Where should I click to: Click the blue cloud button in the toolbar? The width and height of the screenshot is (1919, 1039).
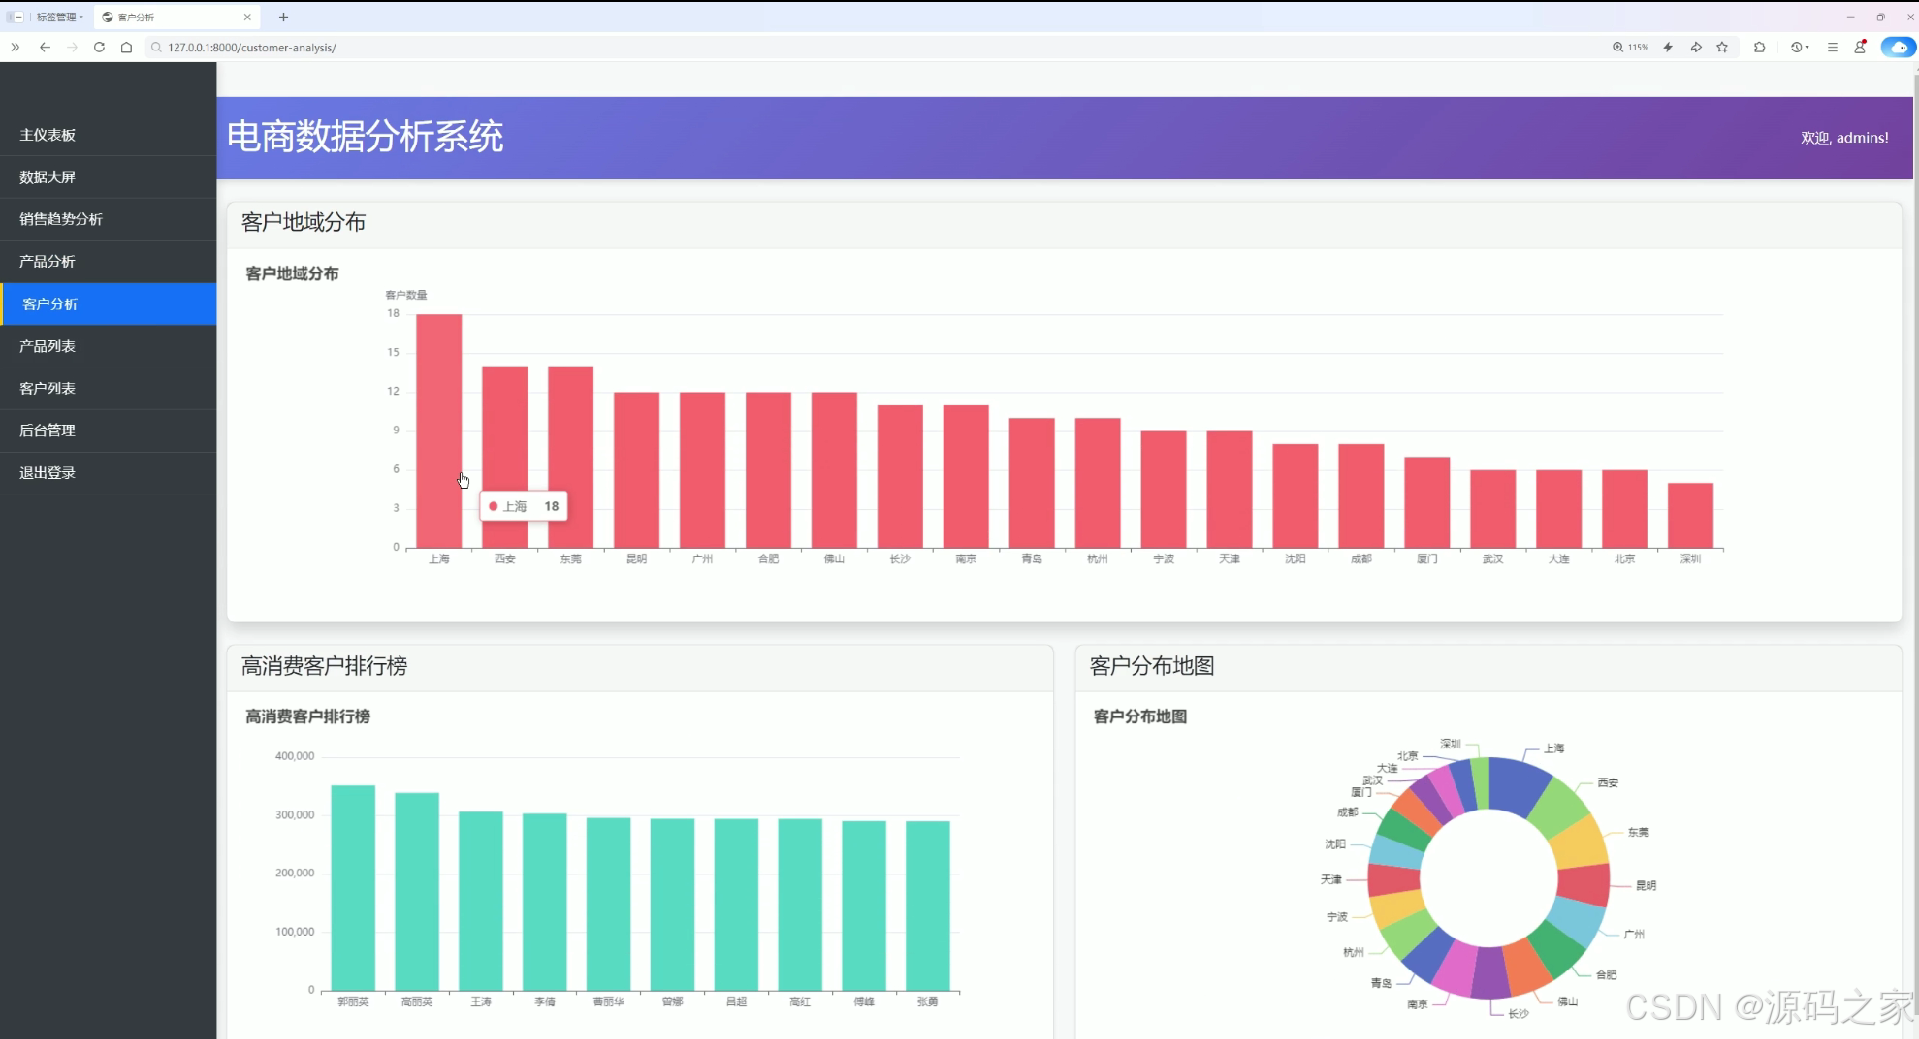[1898, 47]
